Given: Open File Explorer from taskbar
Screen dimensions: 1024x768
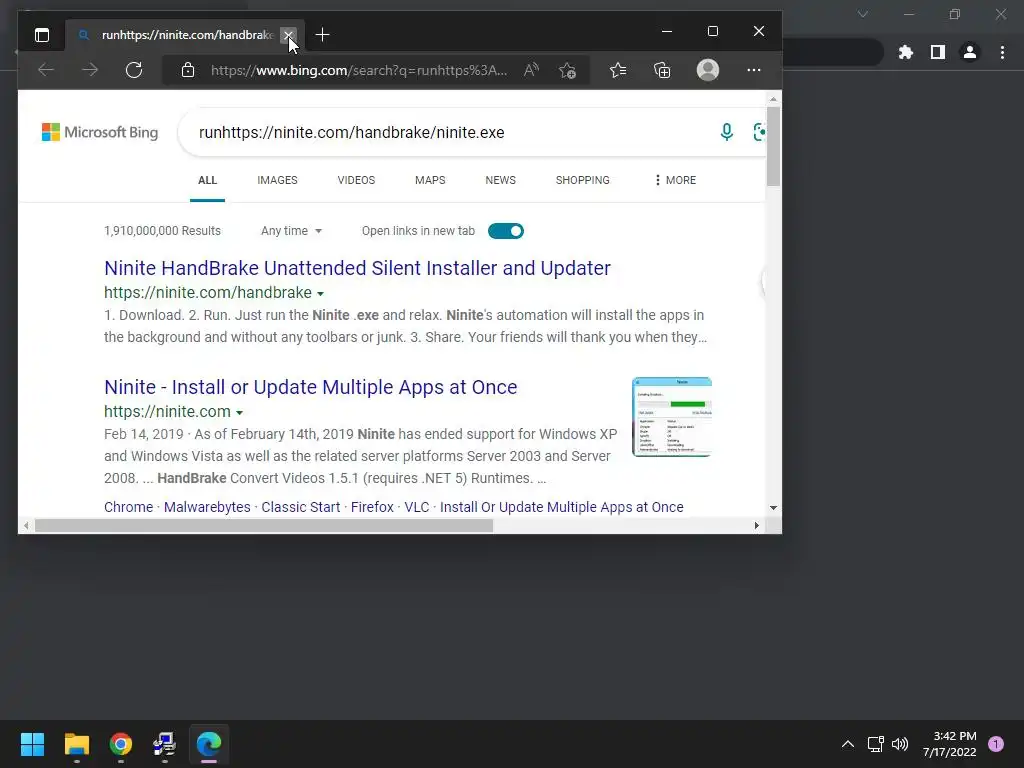Looking at the screenshot, I should pos(76,744).
